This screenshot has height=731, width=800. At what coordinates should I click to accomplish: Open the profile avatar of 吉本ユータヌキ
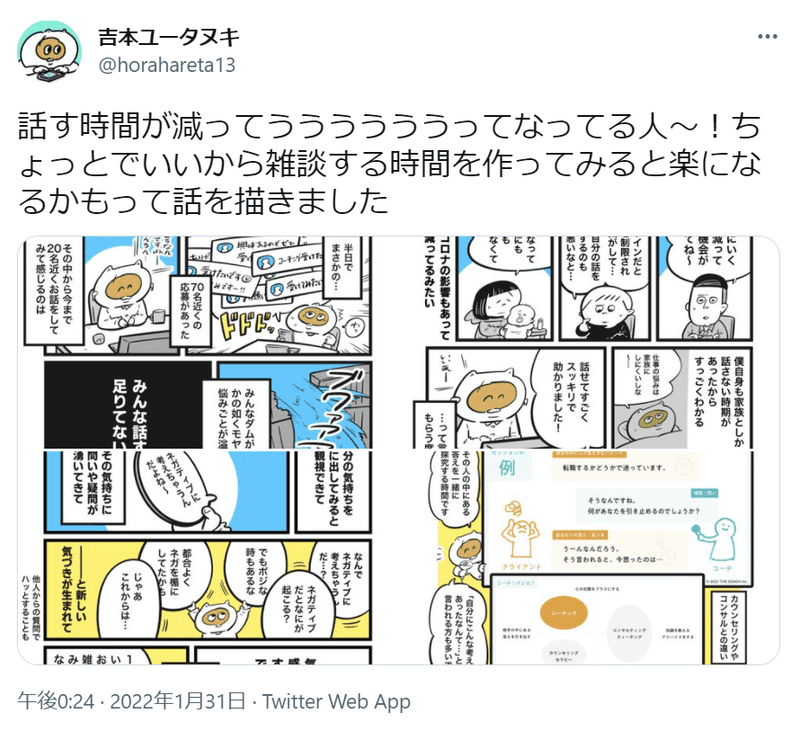[x=49, y=52]
